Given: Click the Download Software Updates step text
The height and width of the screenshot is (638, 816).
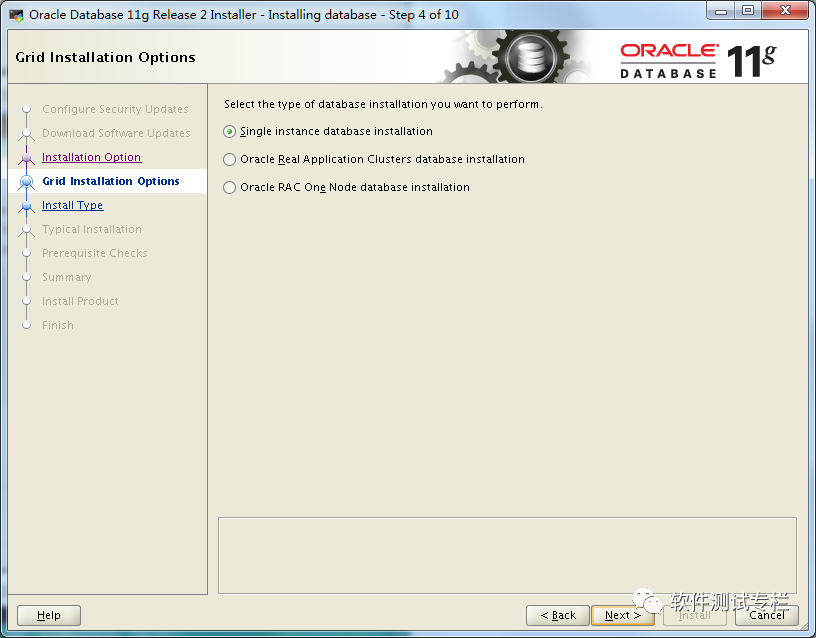Looking at the screenshot, I should pos(117,133).
